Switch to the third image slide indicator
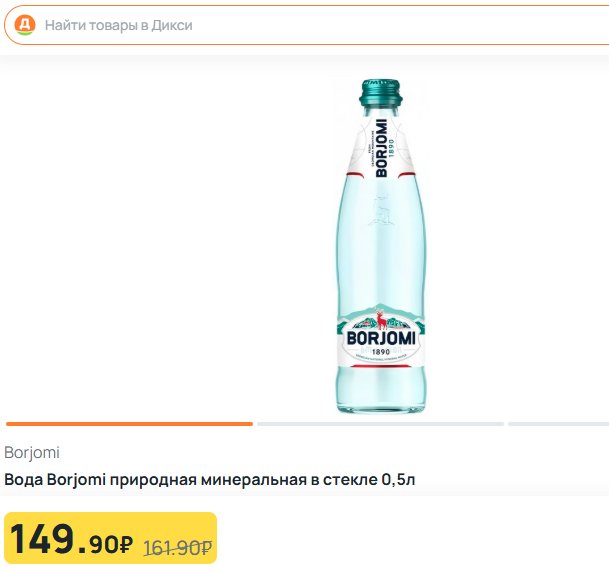 [x=559, y=424]
